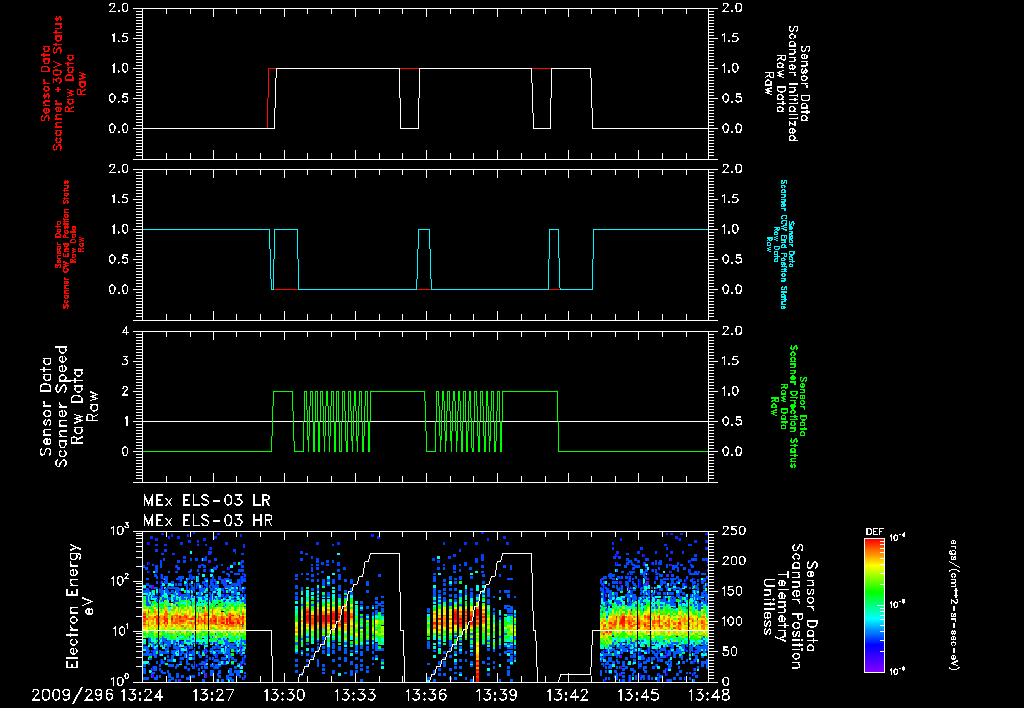Click the '13:42' time axis label

coord(568,696)
